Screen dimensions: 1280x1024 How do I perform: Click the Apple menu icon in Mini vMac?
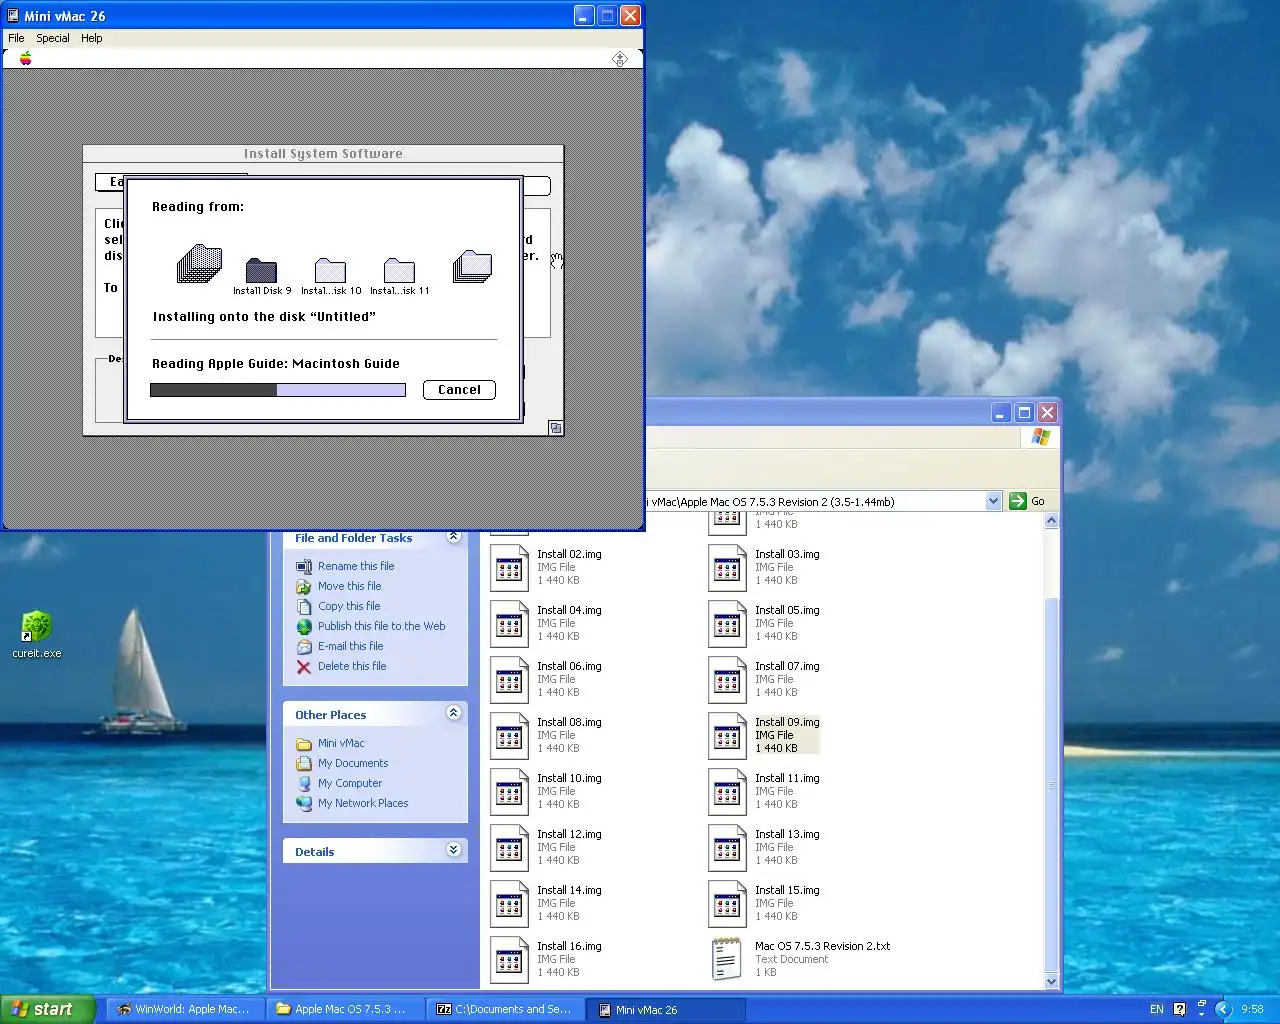pyautogui.click(x=26, y=59)
